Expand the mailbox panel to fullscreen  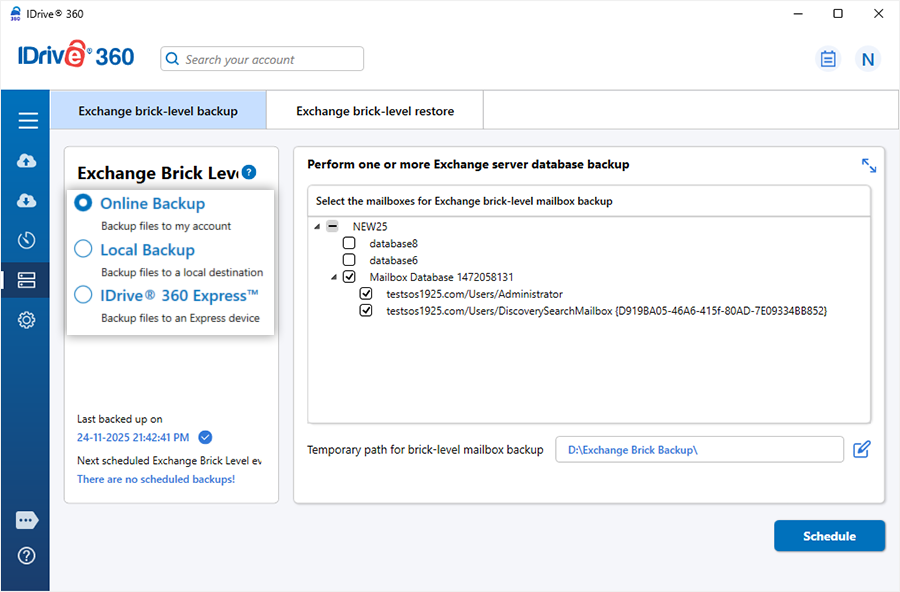pos(868,165)
